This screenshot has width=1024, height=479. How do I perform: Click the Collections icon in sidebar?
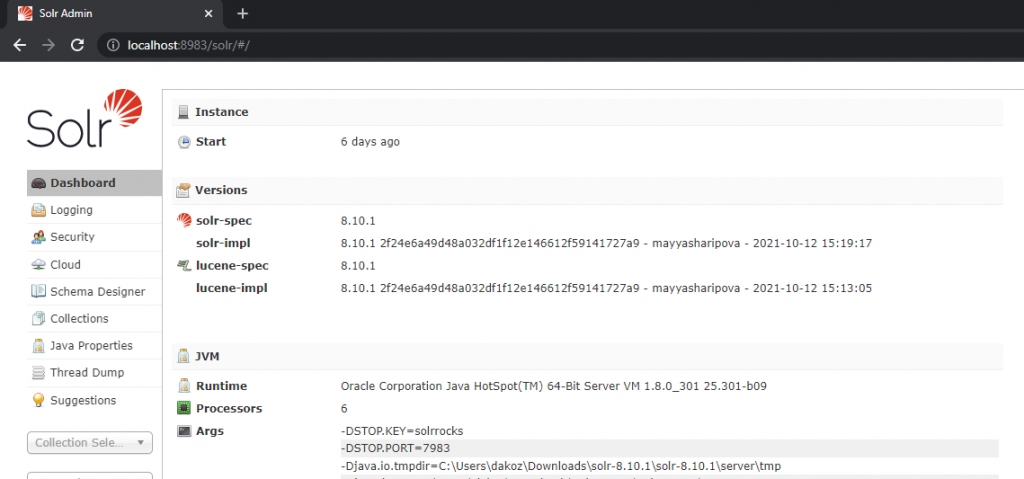coord(39,319)
